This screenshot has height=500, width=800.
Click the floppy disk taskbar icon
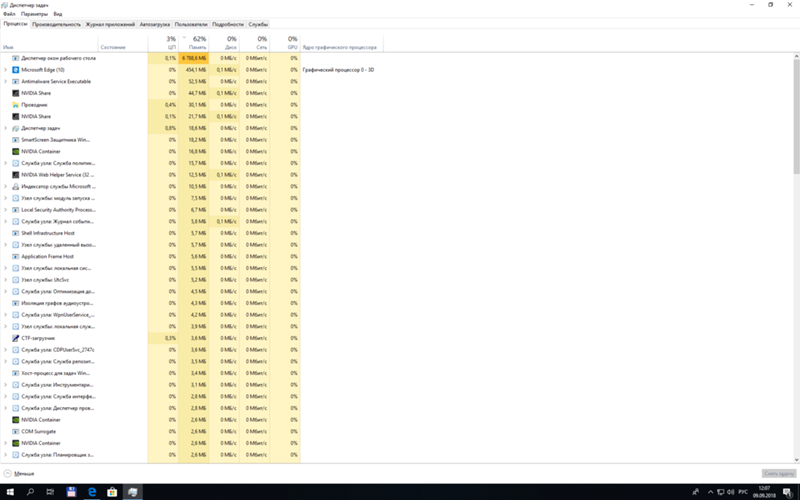71,492
